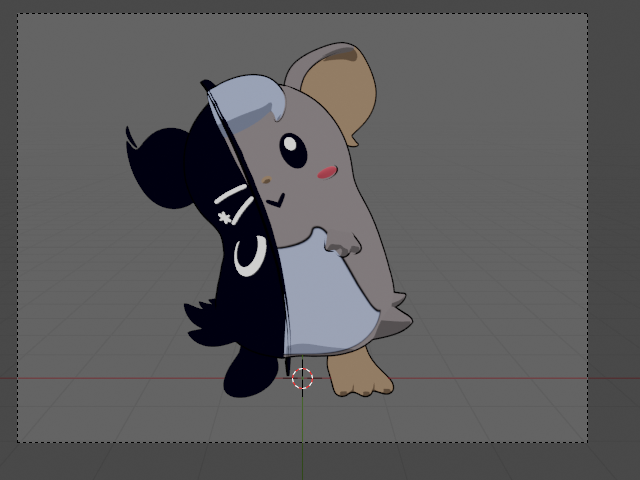Click the pink cheek blush
This screenshot has height=480, width=640.
coord(327,172)
